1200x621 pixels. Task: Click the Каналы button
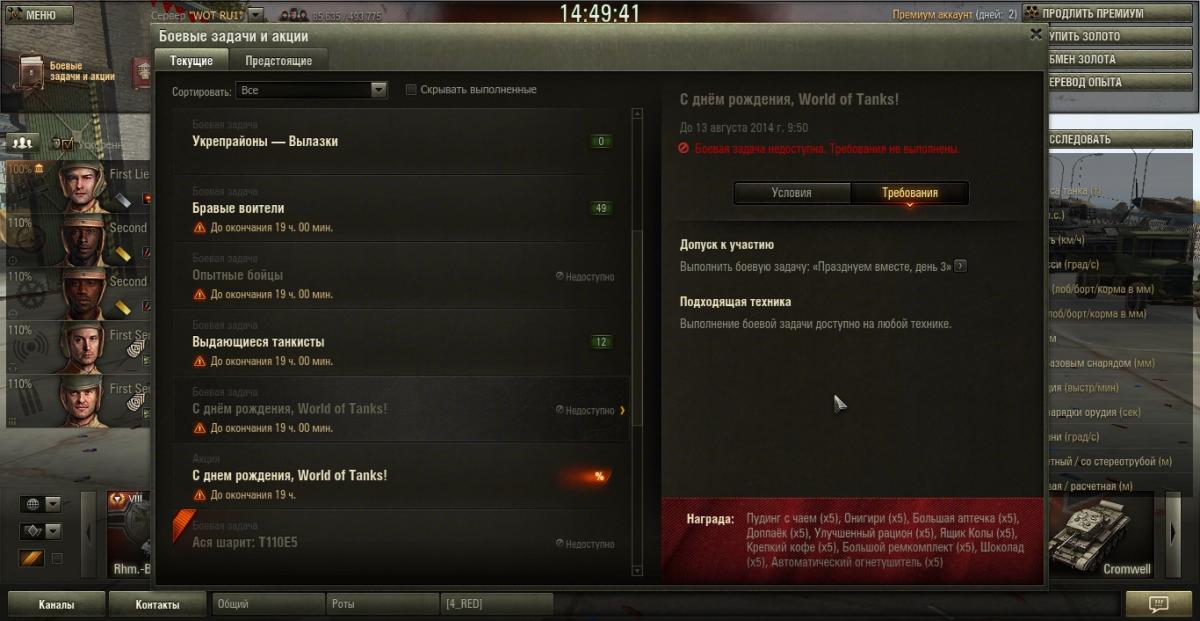tap(56, 604)
